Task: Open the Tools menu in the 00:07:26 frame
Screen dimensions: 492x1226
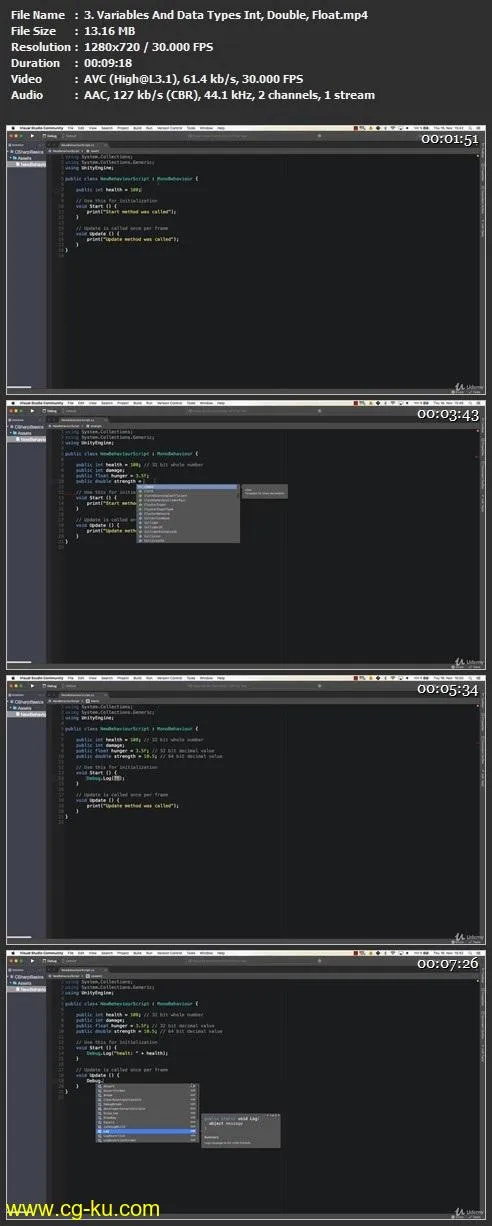Action: [x=191, y=953]
